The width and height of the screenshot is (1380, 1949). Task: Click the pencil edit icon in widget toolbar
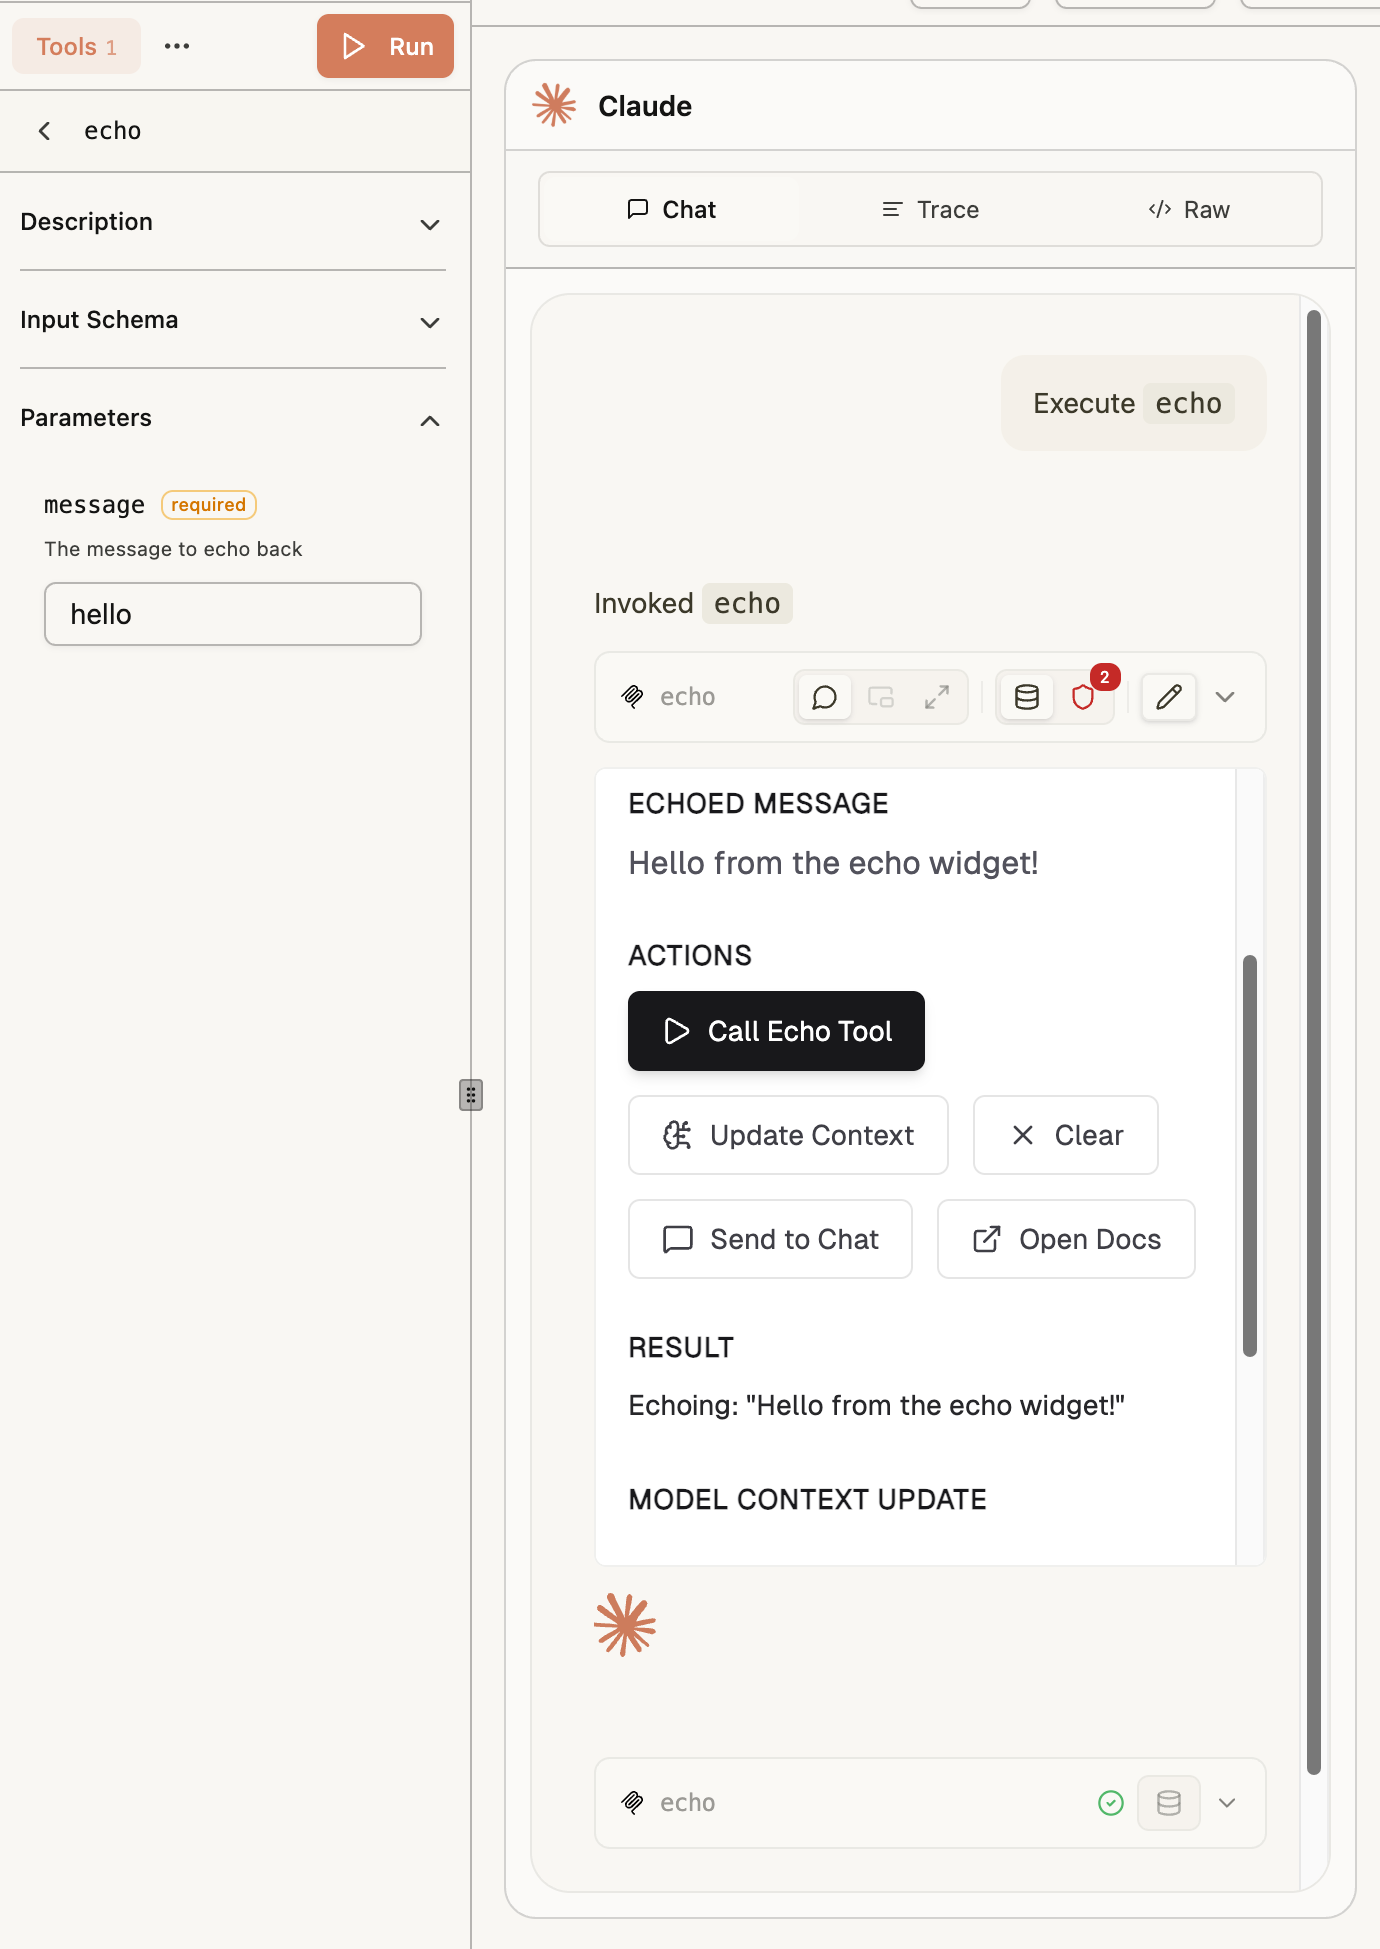[1169, 697]
